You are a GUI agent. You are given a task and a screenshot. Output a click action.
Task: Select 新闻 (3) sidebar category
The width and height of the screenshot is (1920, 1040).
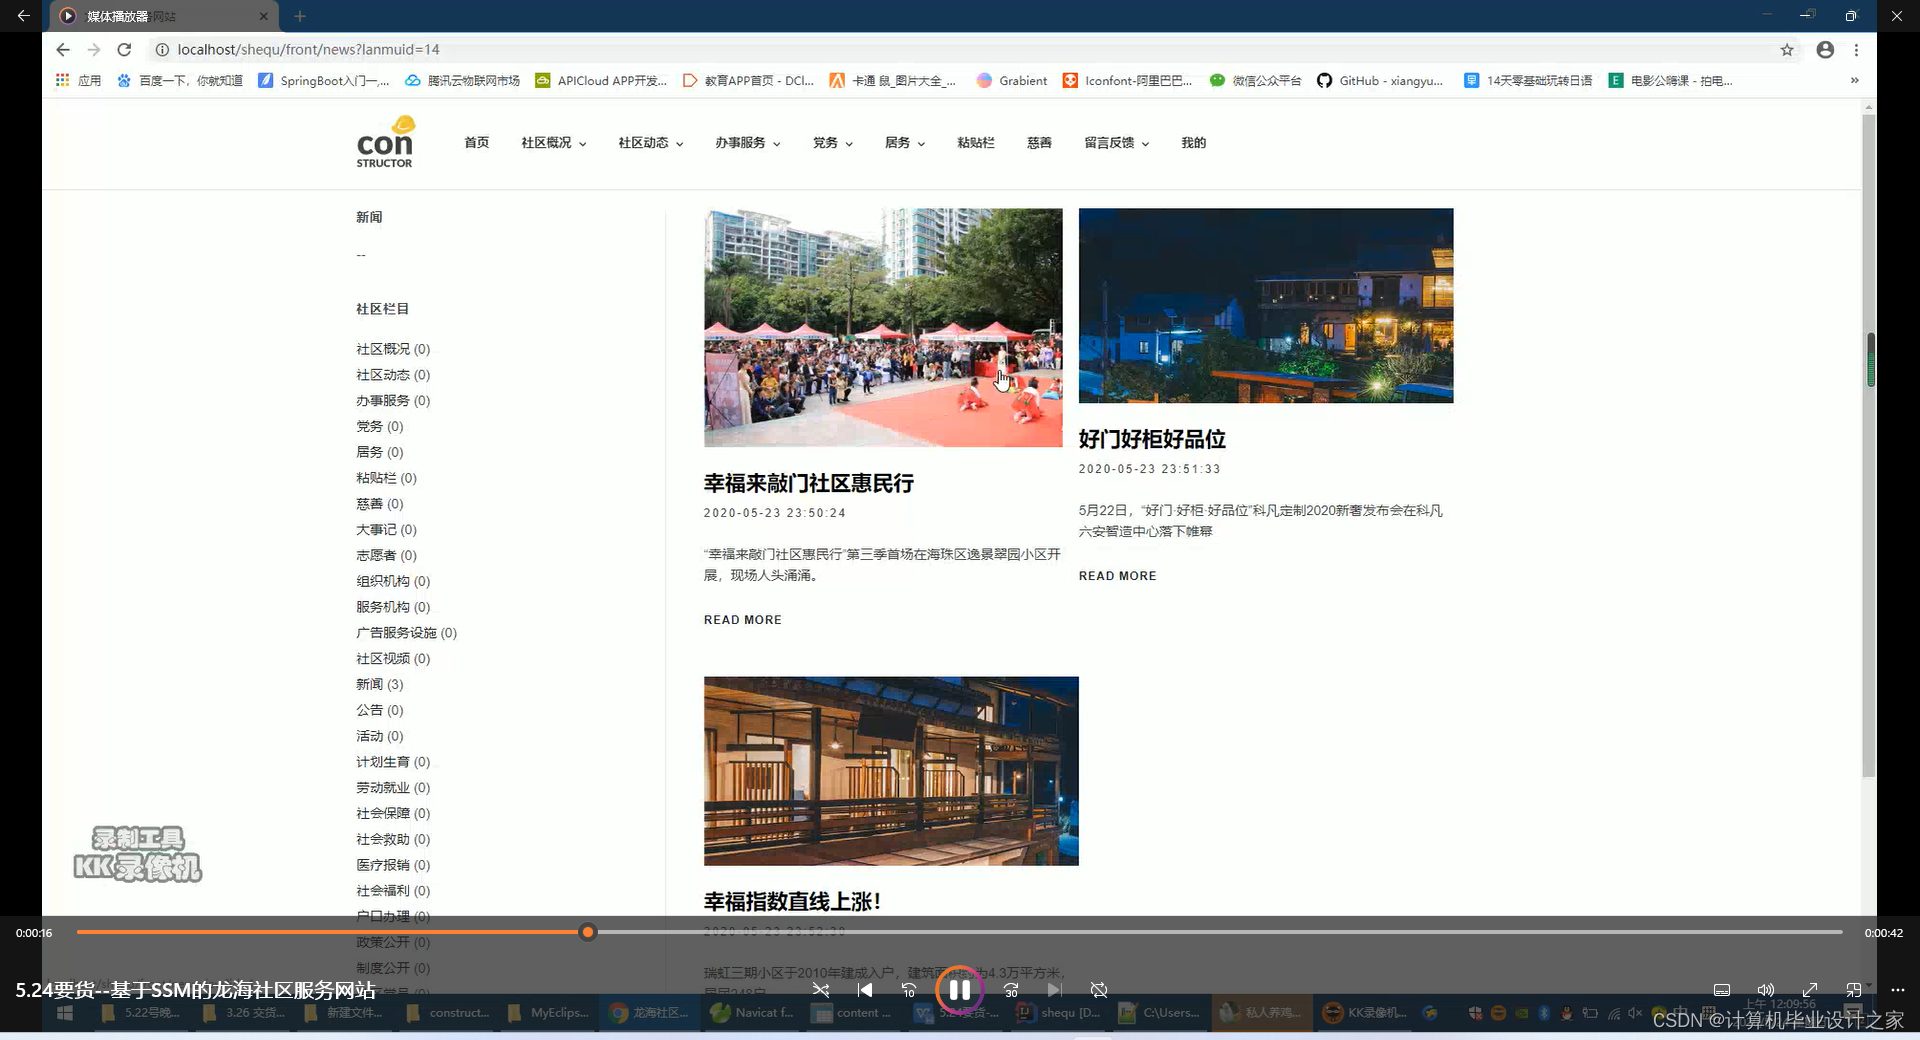pos(380,684)
